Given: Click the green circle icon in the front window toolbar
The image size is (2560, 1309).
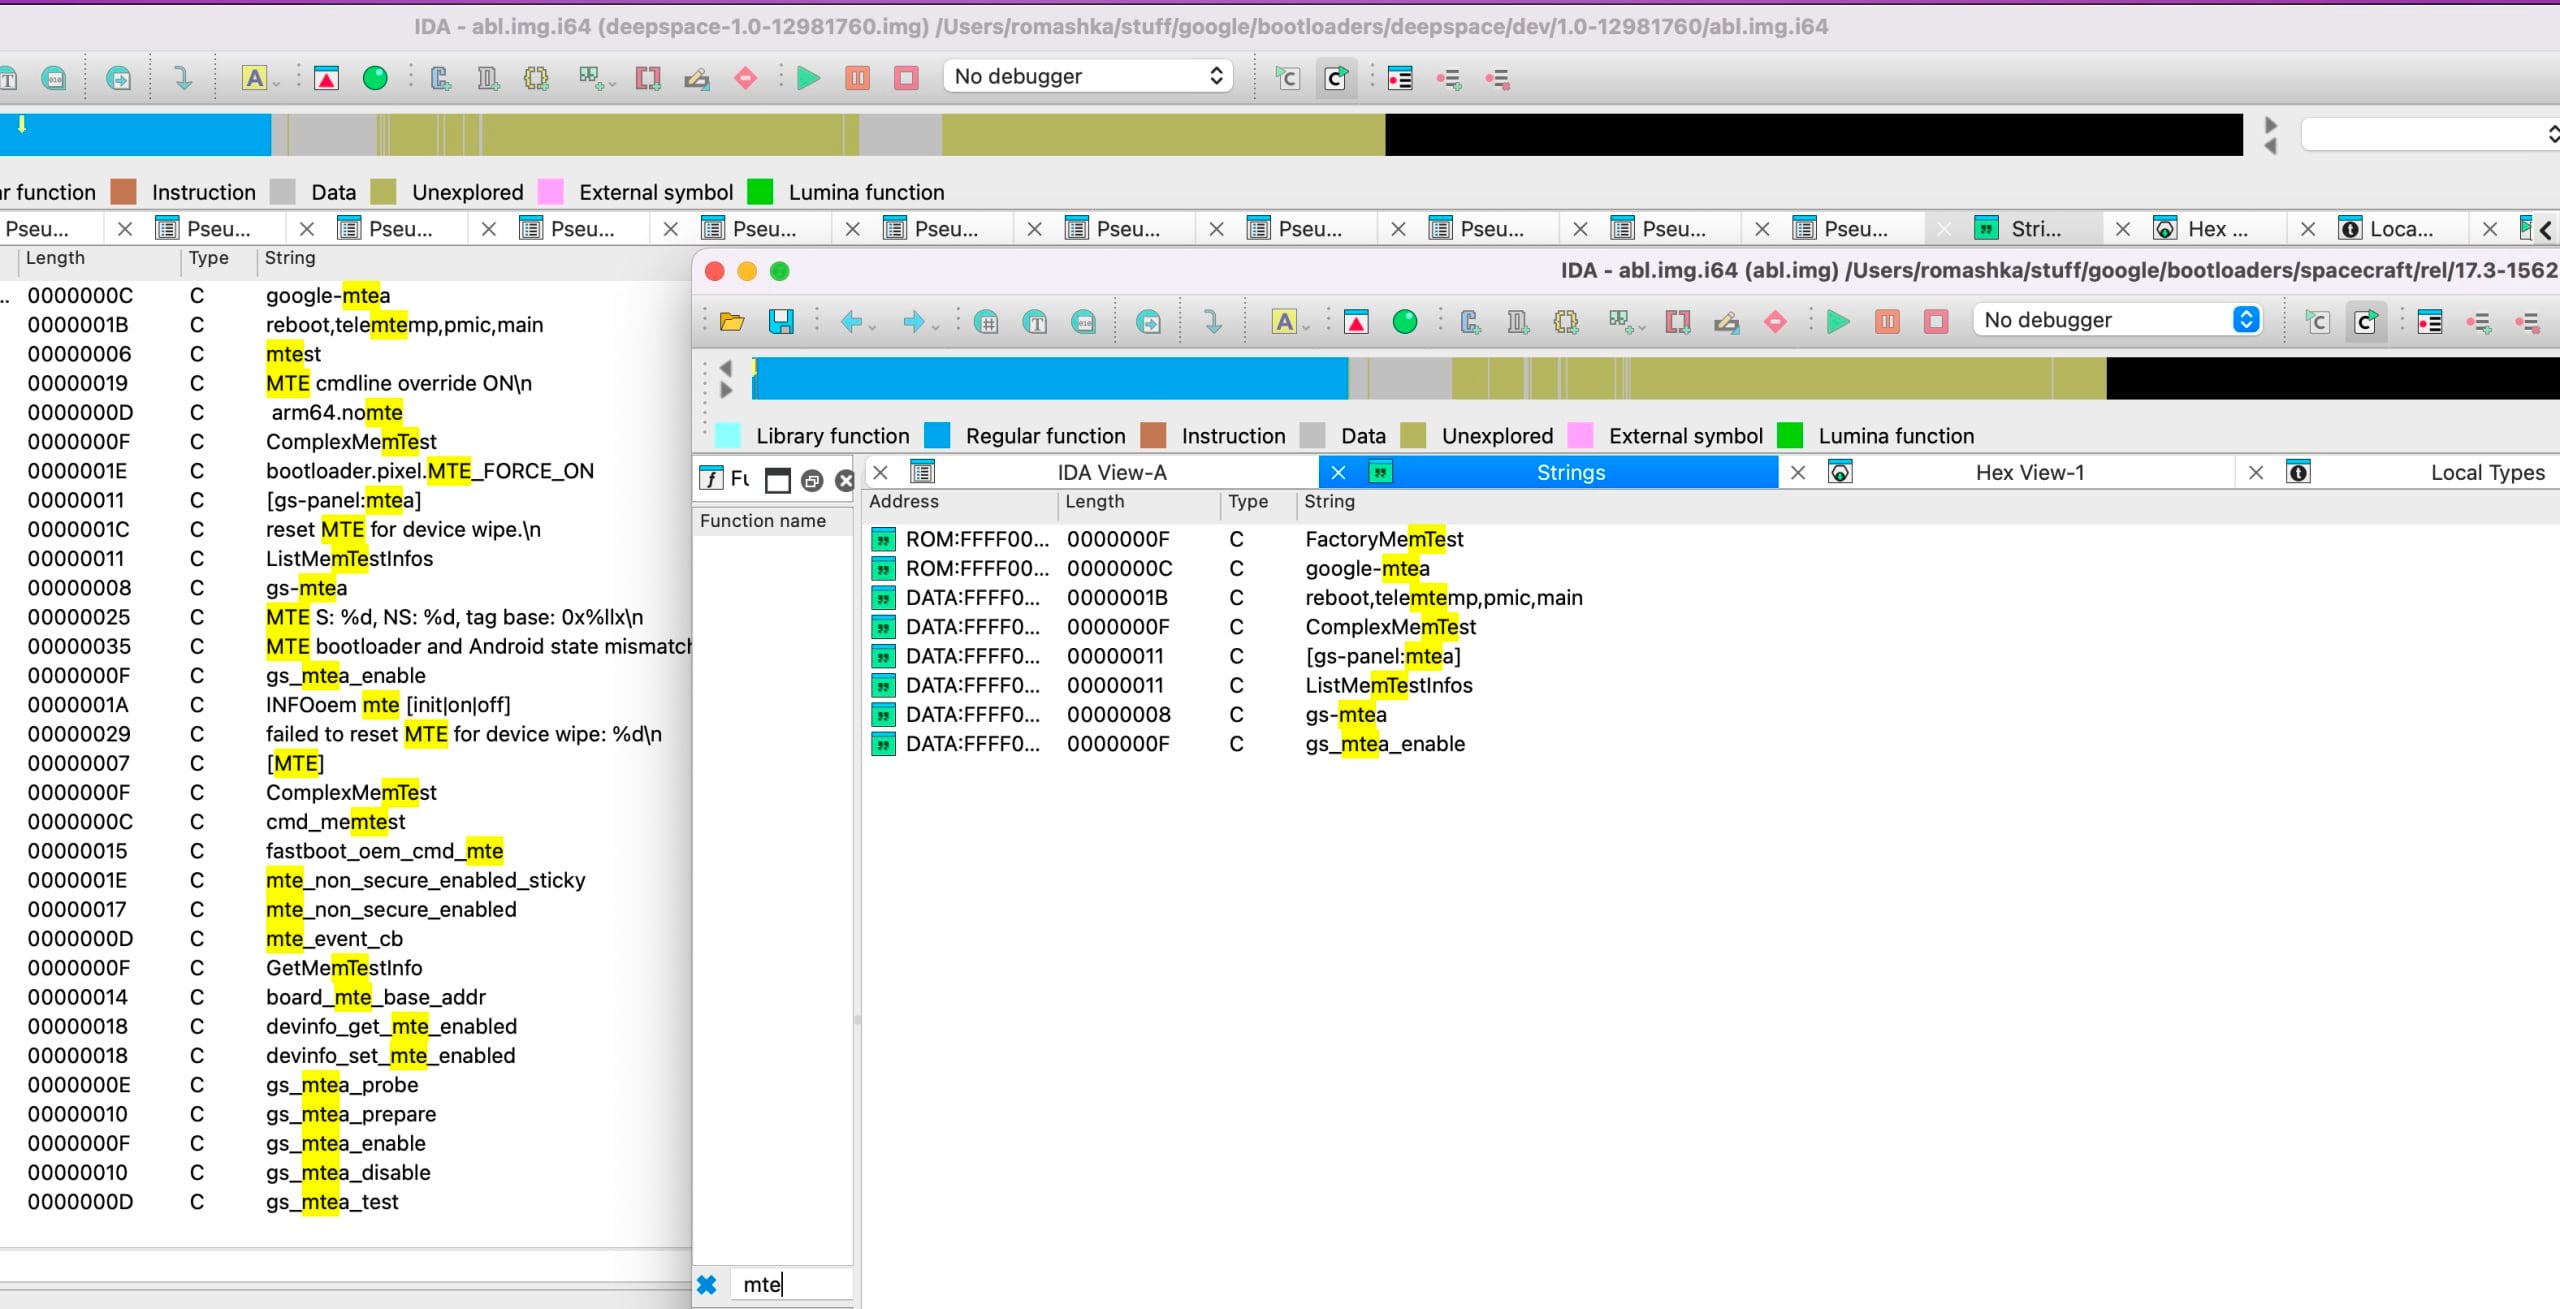Looking at the screenshot, I should pos(1405,321).
